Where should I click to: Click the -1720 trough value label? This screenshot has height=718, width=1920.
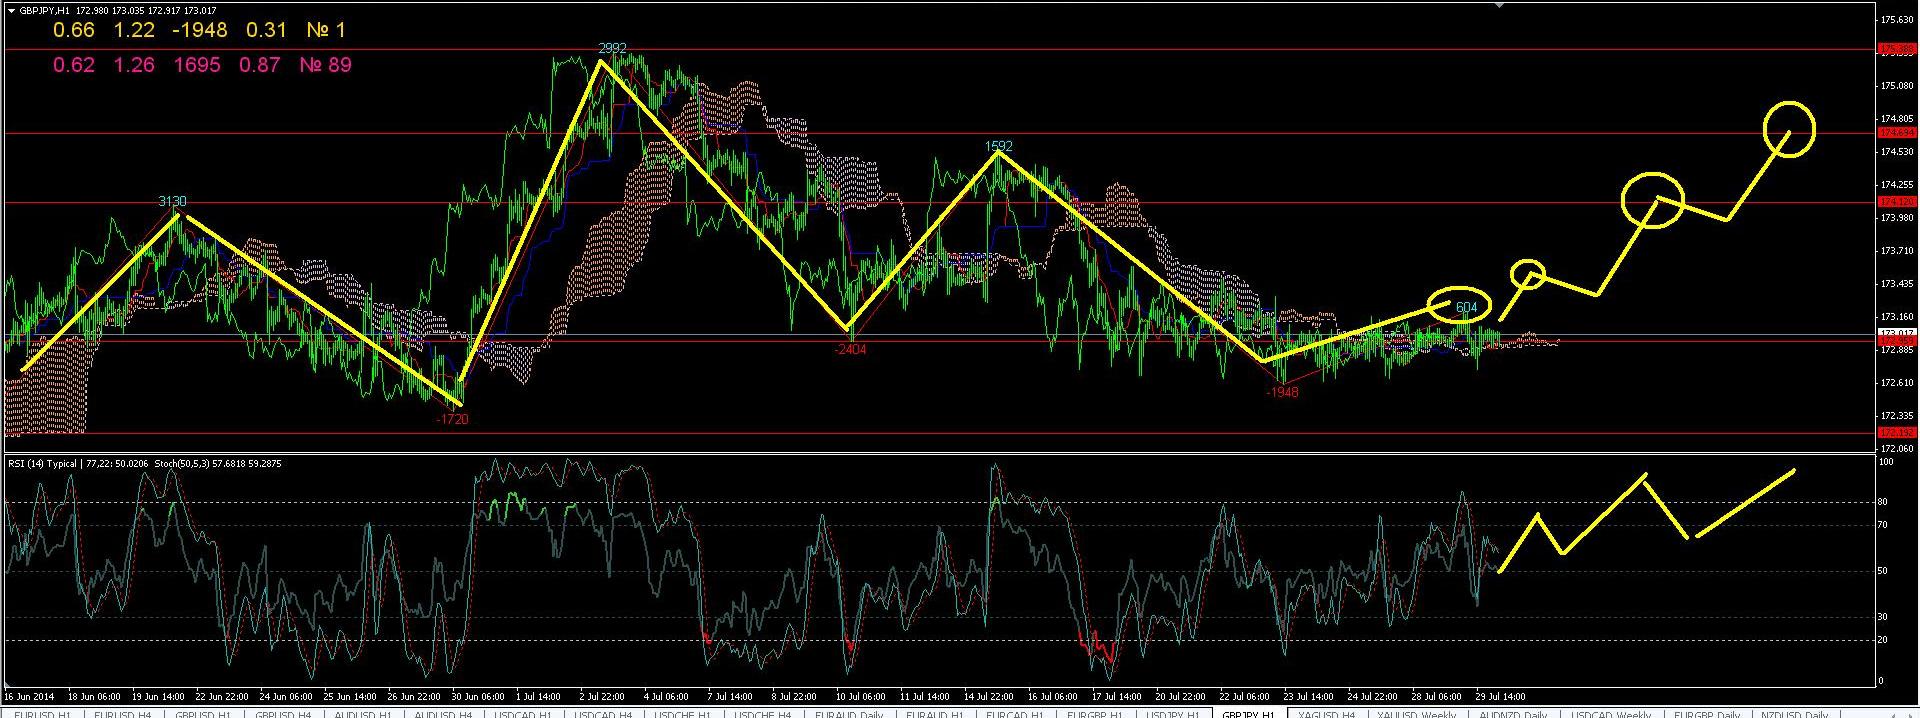coord(452,419)
